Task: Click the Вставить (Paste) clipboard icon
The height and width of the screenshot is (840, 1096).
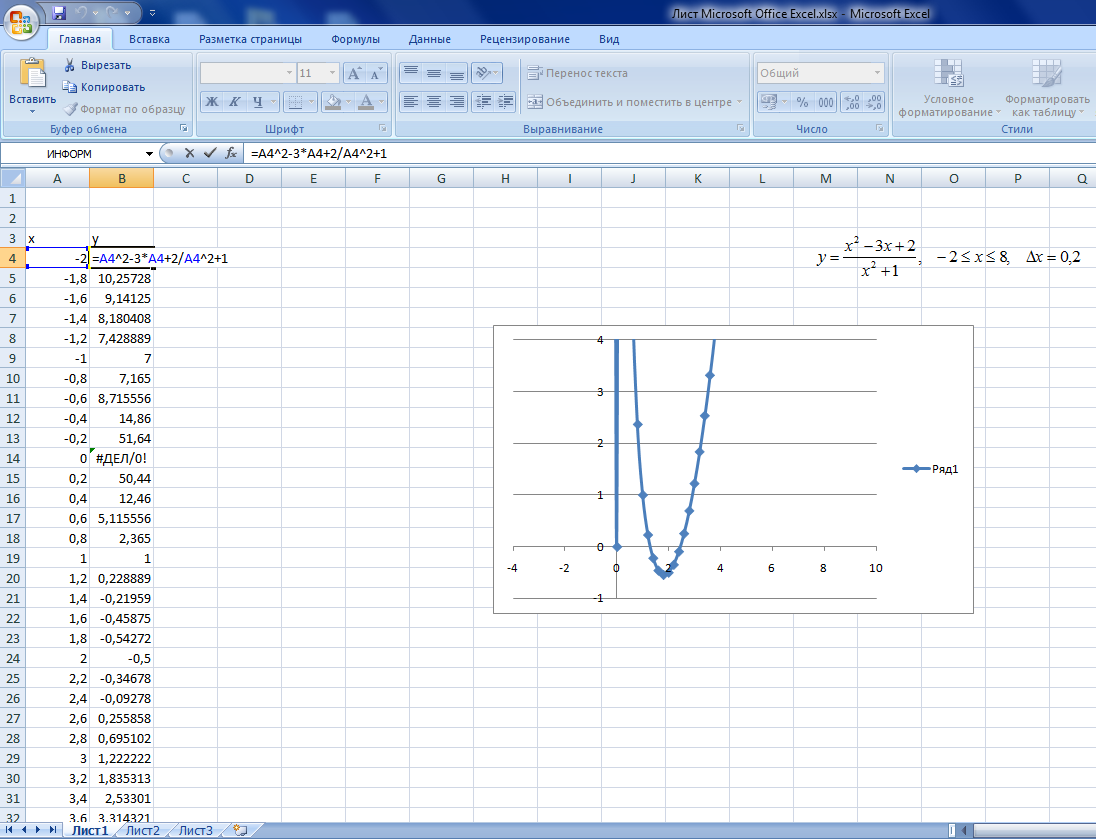Action: [x=32, y=76]
